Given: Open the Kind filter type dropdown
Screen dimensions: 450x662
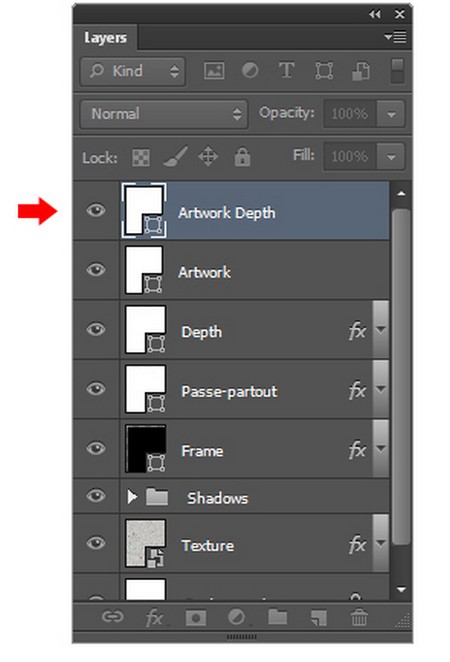Looking at the screenshot, I should pos(133,71).
